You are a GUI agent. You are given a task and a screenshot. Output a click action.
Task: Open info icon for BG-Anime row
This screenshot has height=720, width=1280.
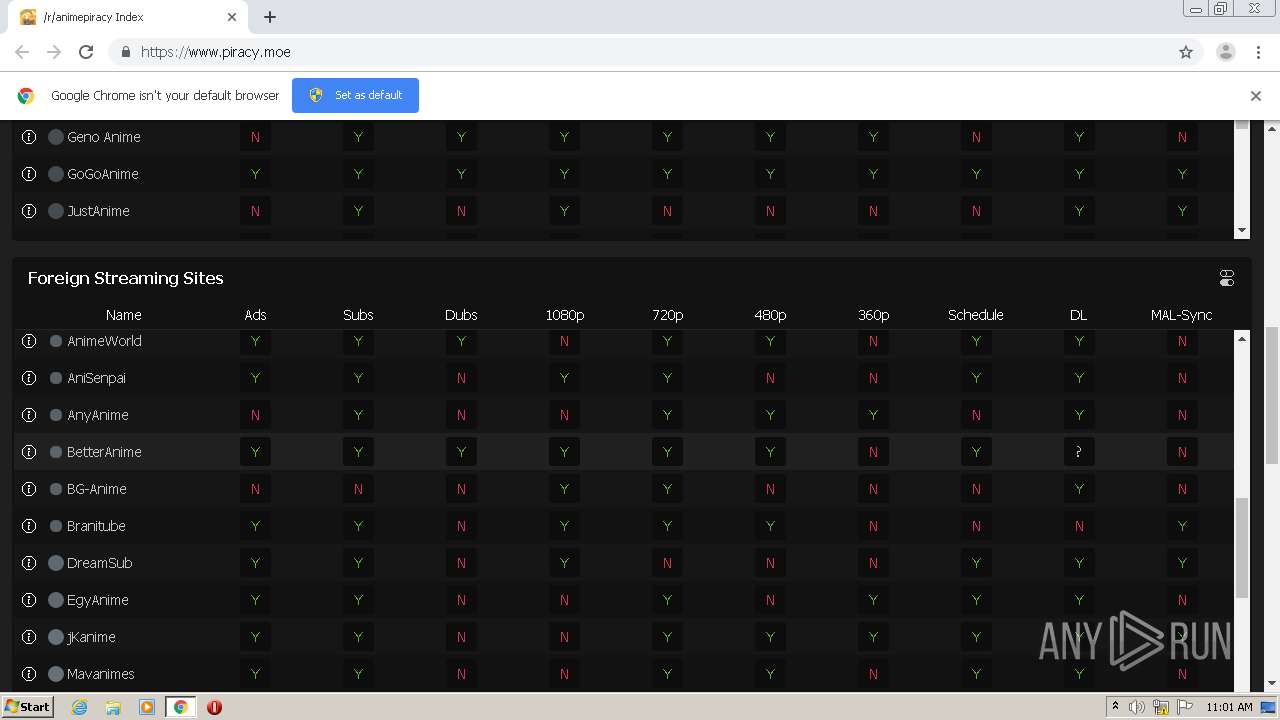click(29, 489)
